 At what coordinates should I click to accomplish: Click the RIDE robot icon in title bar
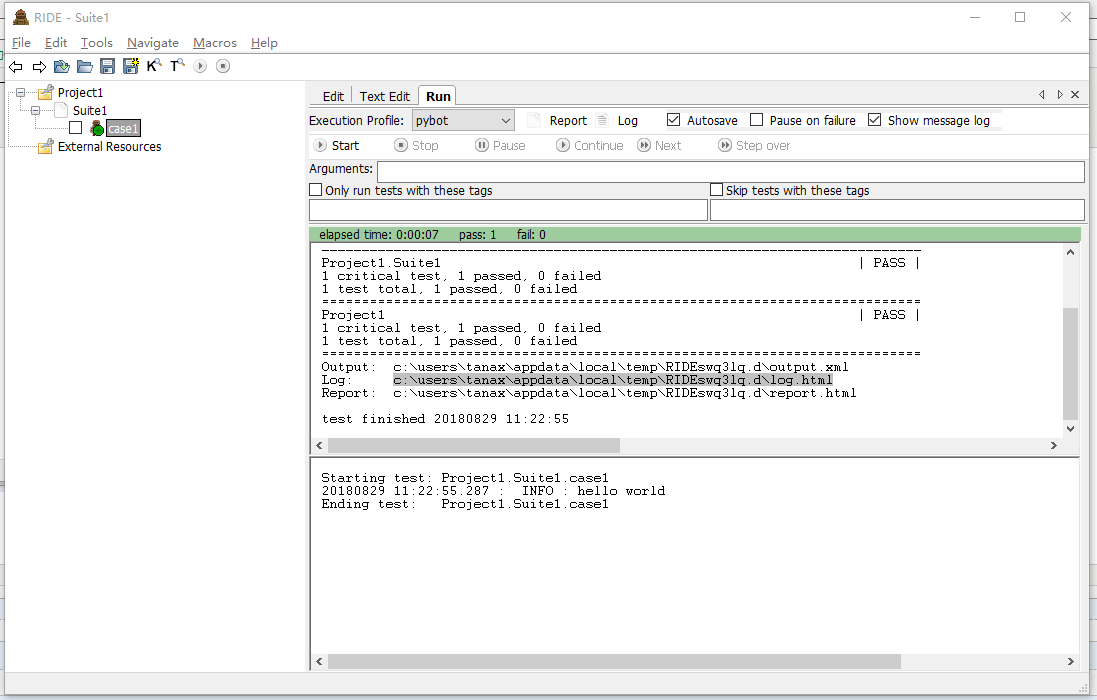21,17
